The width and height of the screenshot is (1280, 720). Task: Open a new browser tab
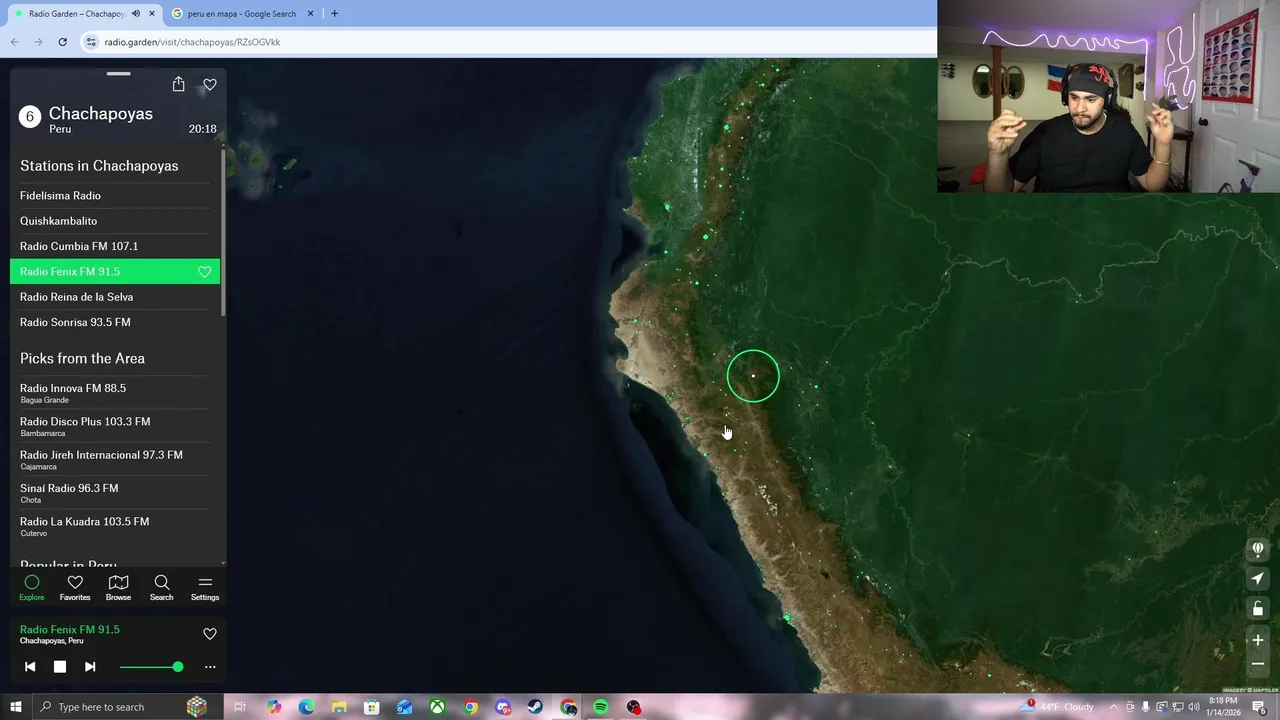(334, 14)
